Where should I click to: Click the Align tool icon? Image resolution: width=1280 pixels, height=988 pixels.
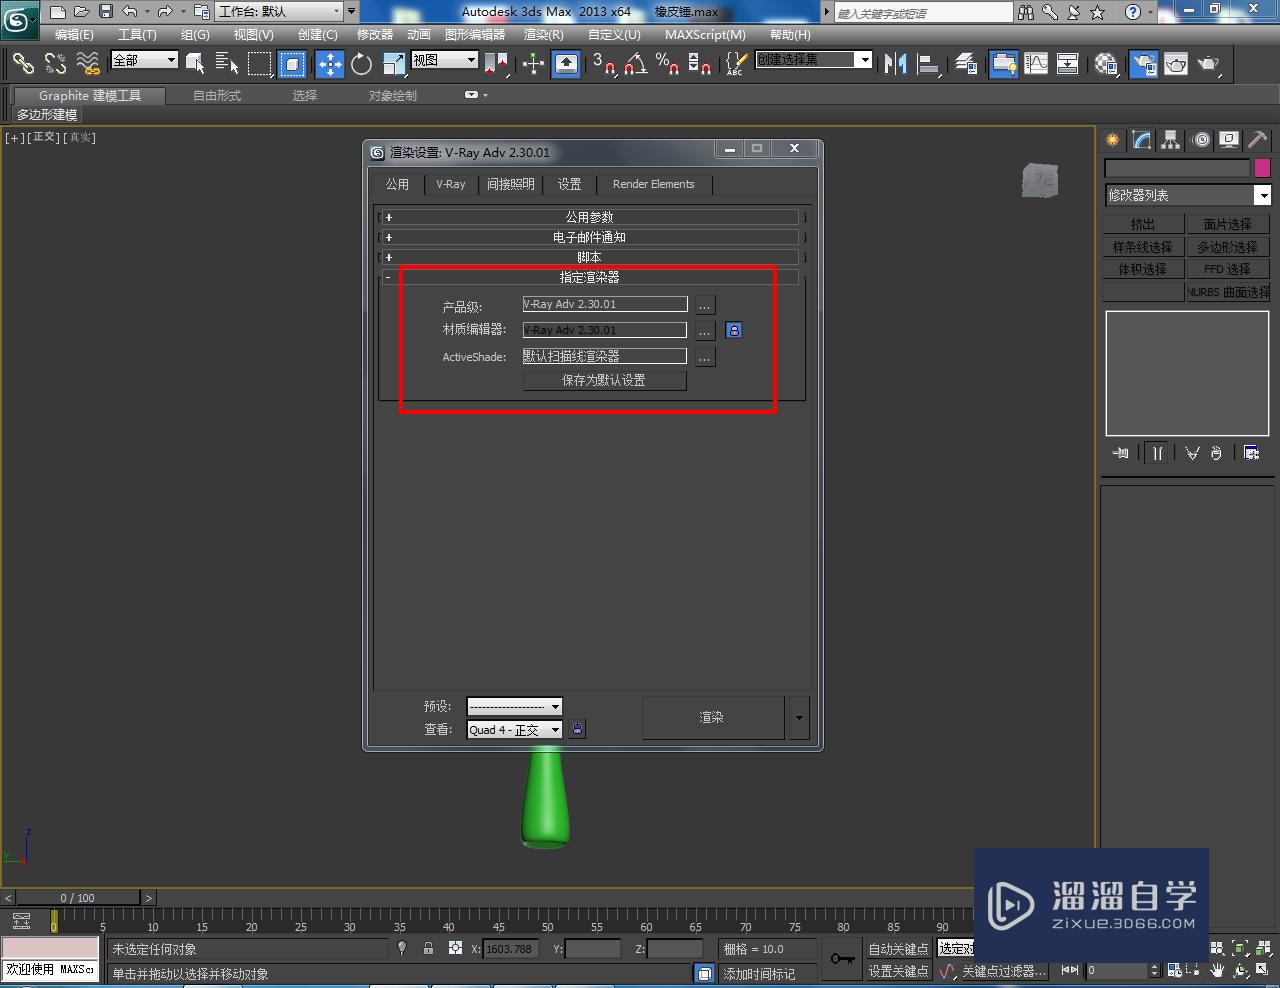click(x=929, y=64)
